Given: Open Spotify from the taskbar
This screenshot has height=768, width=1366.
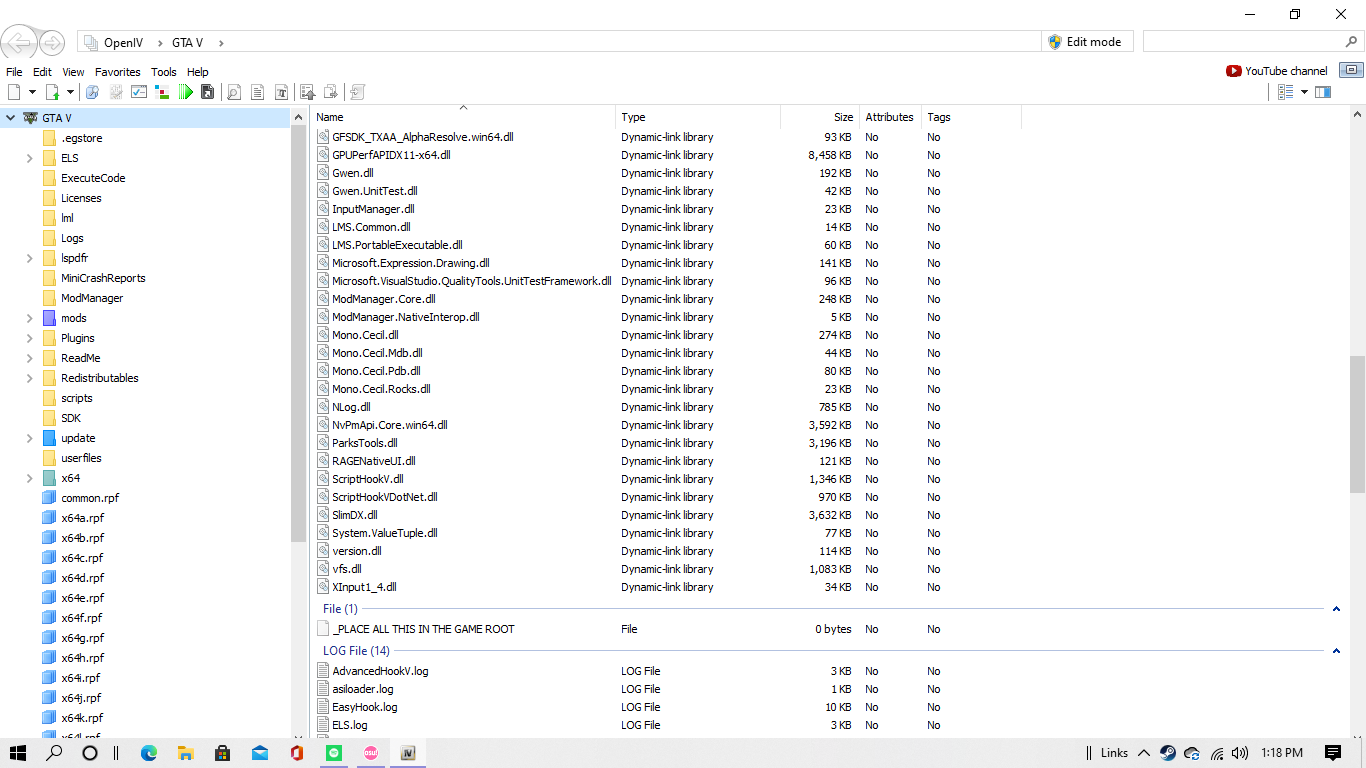Looking at the screenshot, I should [x=334, y=753].
